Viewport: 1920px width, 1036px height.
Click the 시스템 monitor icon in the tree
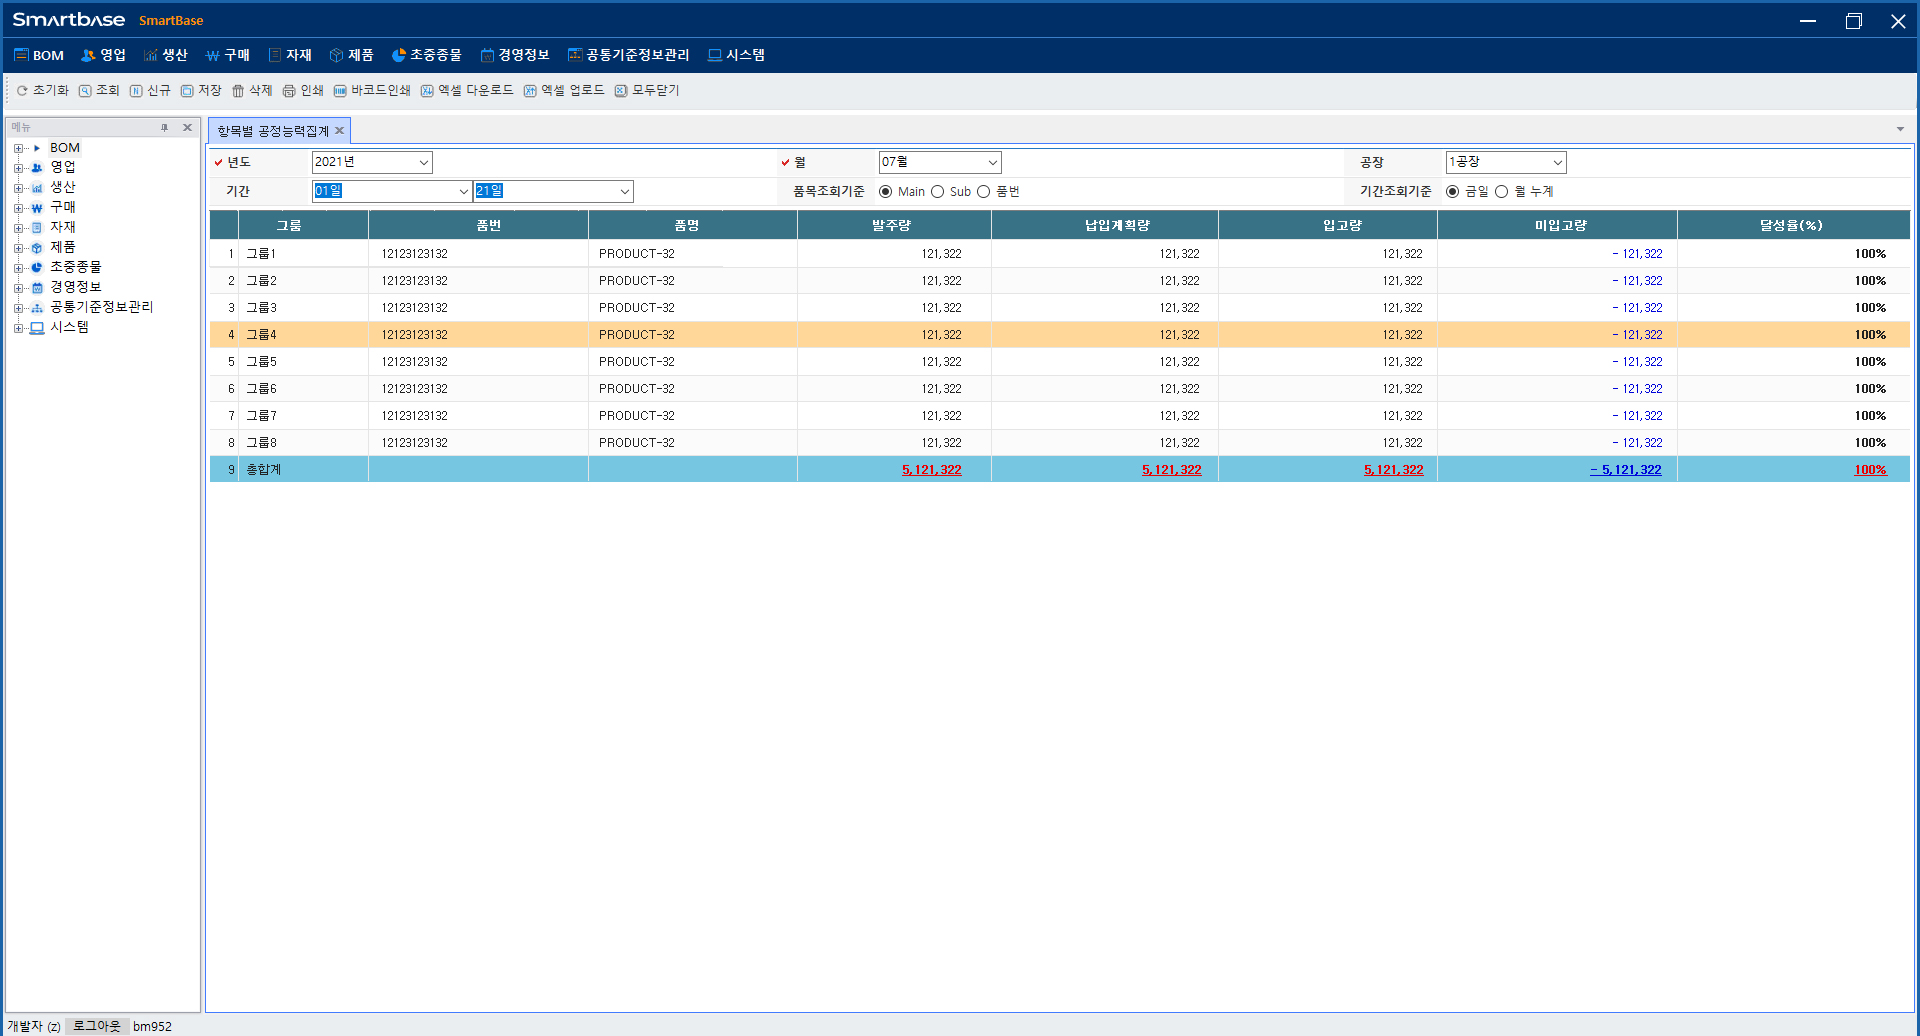37,328
